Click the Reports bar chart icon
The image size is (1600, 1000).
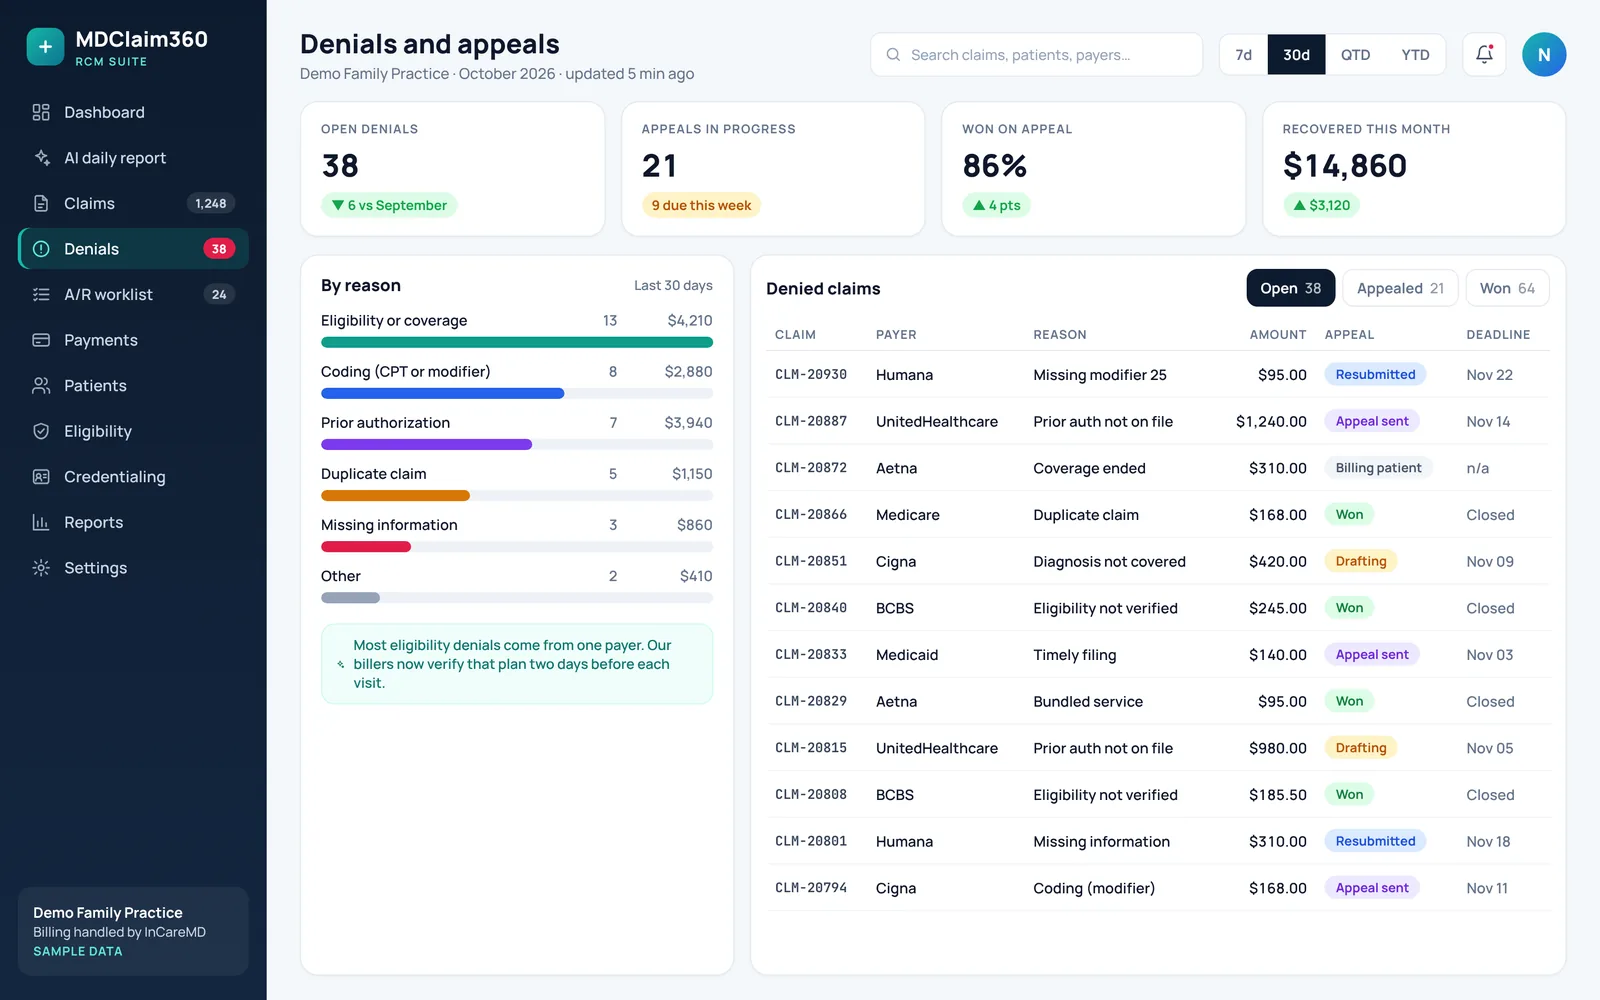41,522
